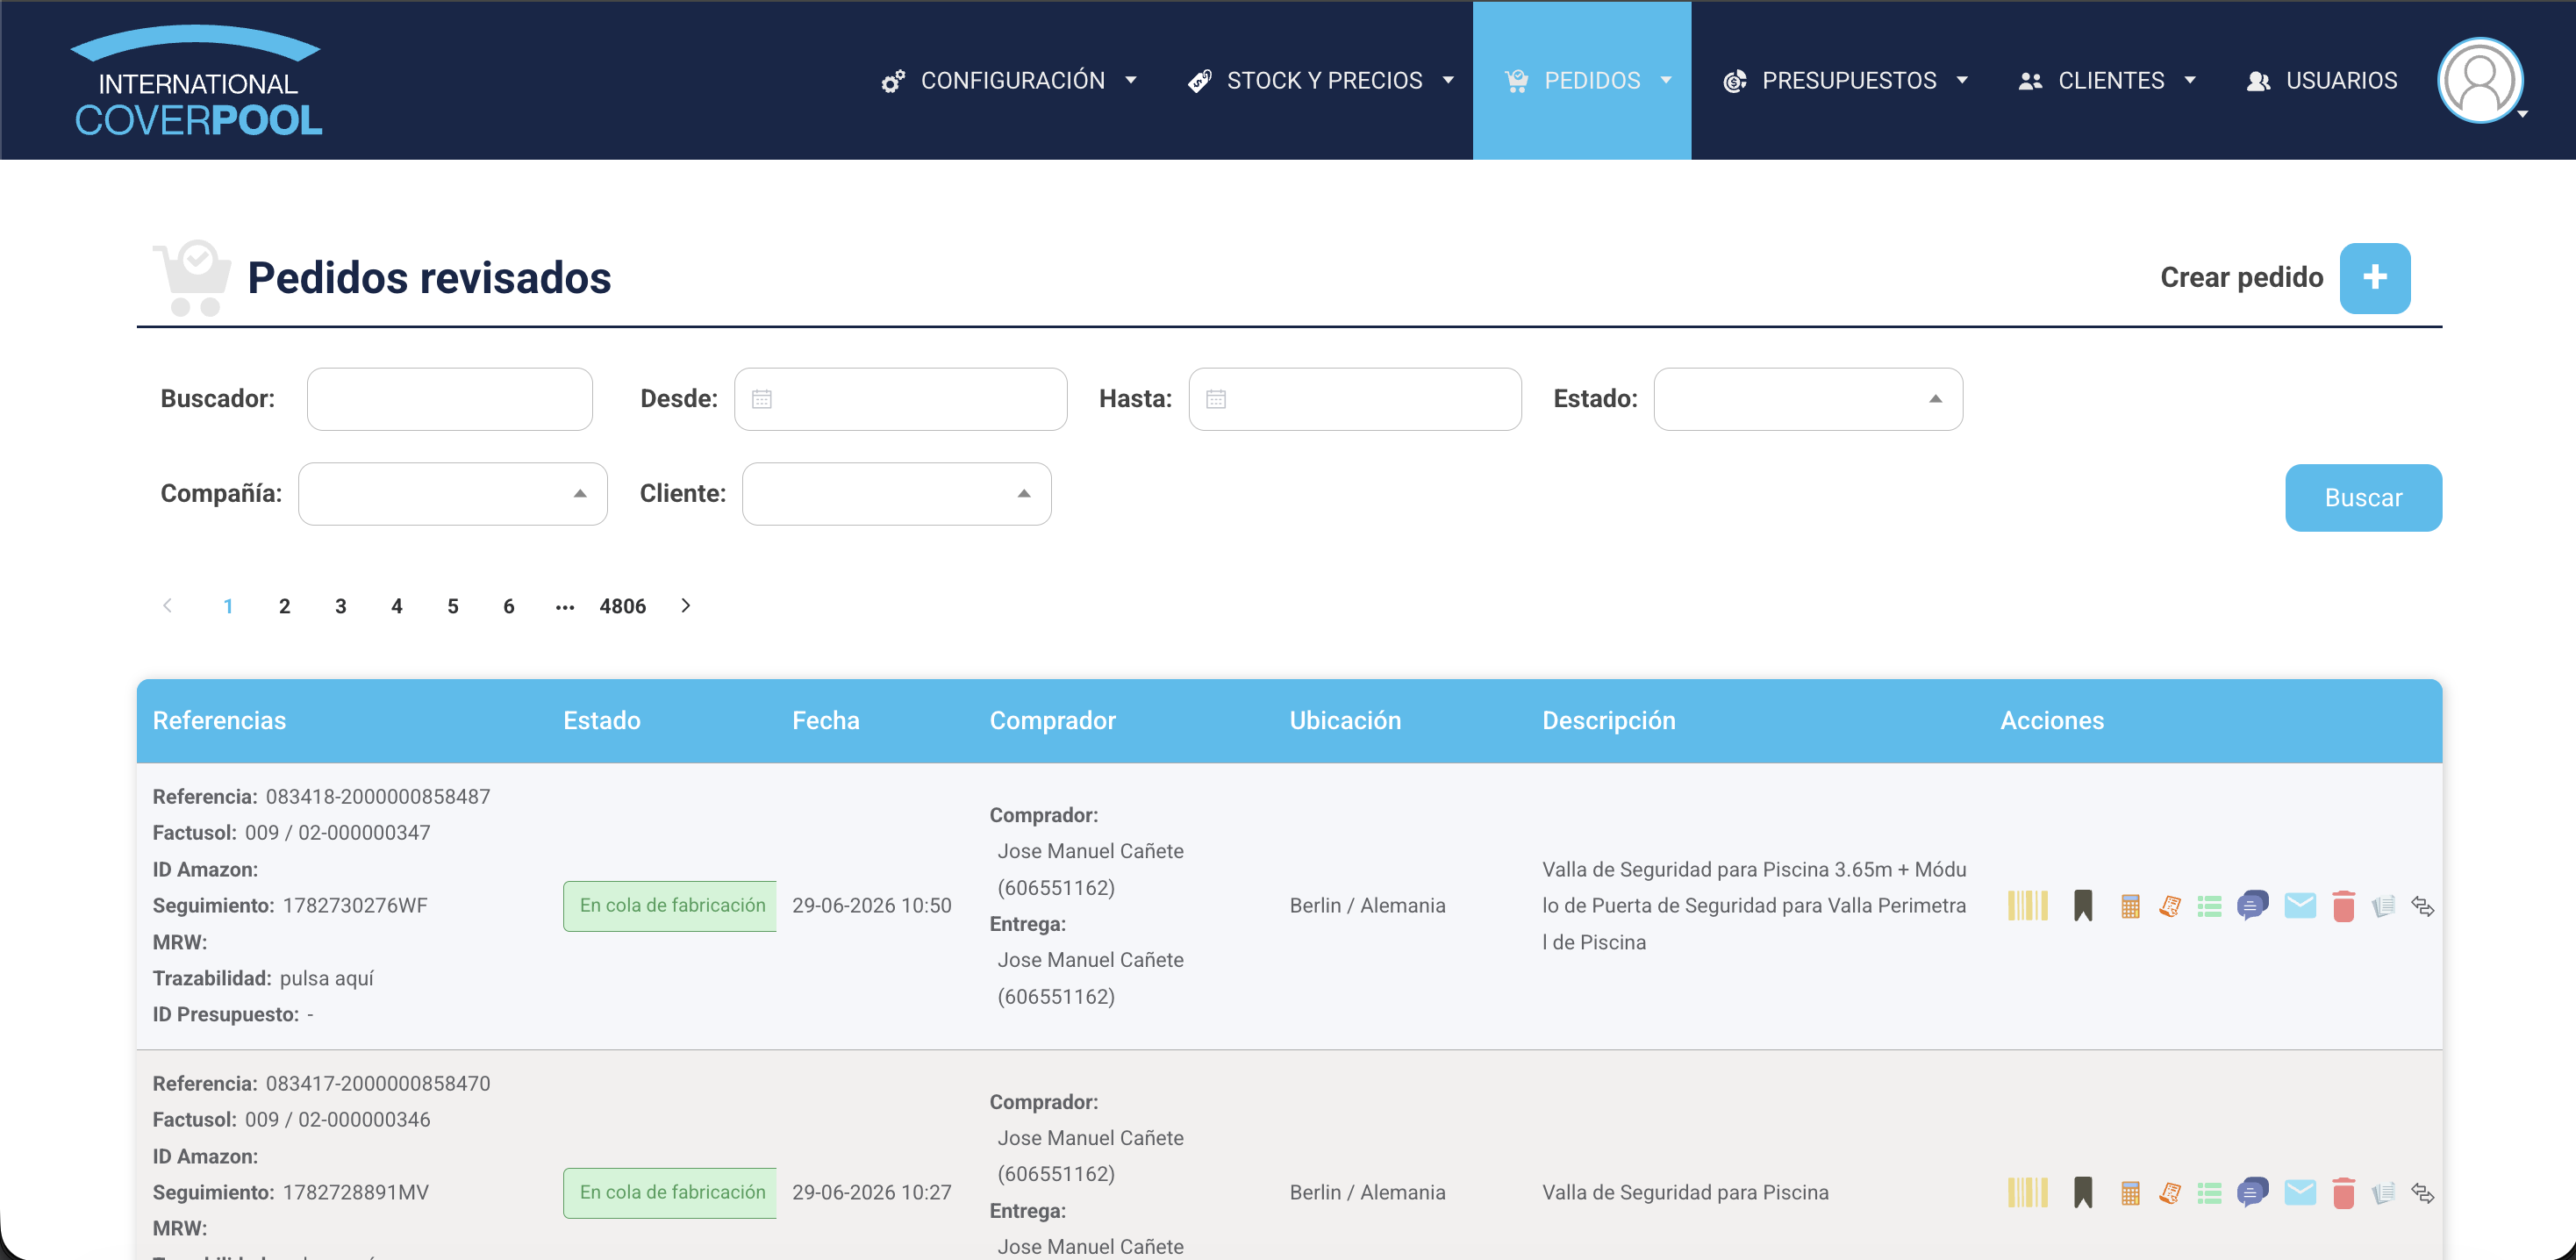The height and width of the screenshot is (1260, 2576).
Task: Click tracking number 1782730276WF
Action: click(x=355, y=906)
